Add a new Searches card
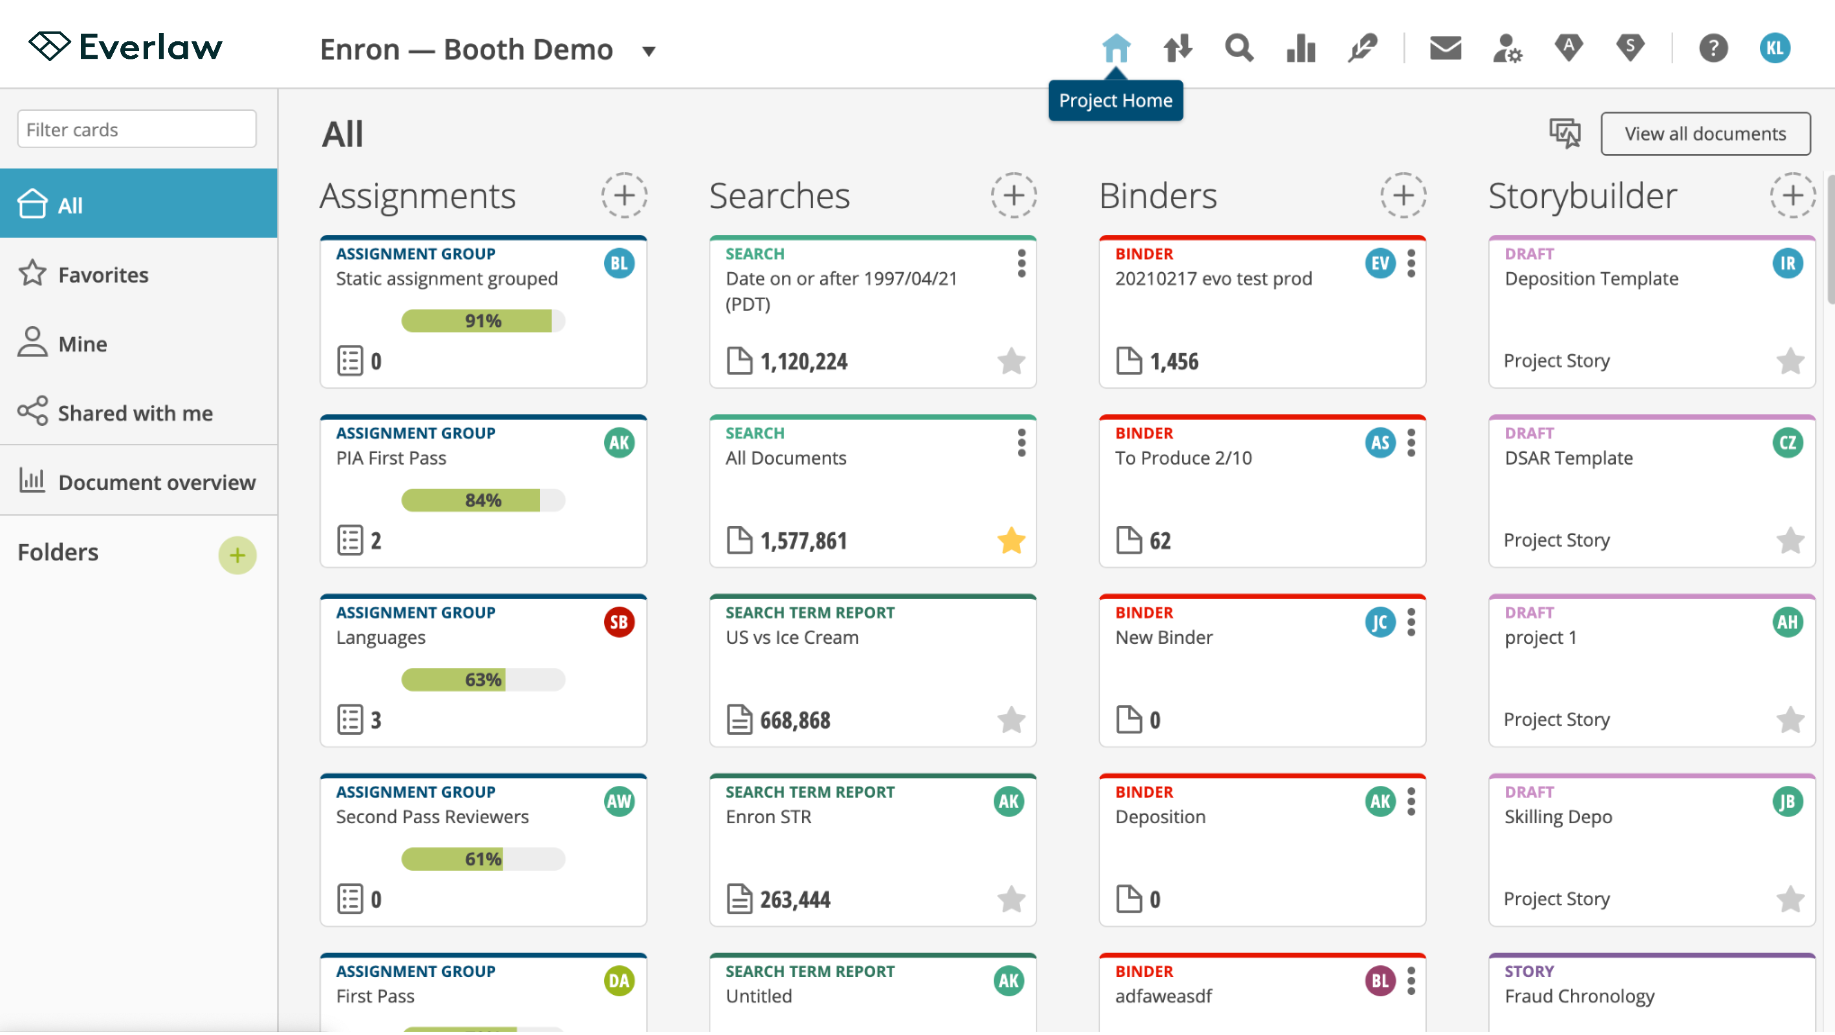Screen dimensions: 1835x1035 [x=1014, y=195]
